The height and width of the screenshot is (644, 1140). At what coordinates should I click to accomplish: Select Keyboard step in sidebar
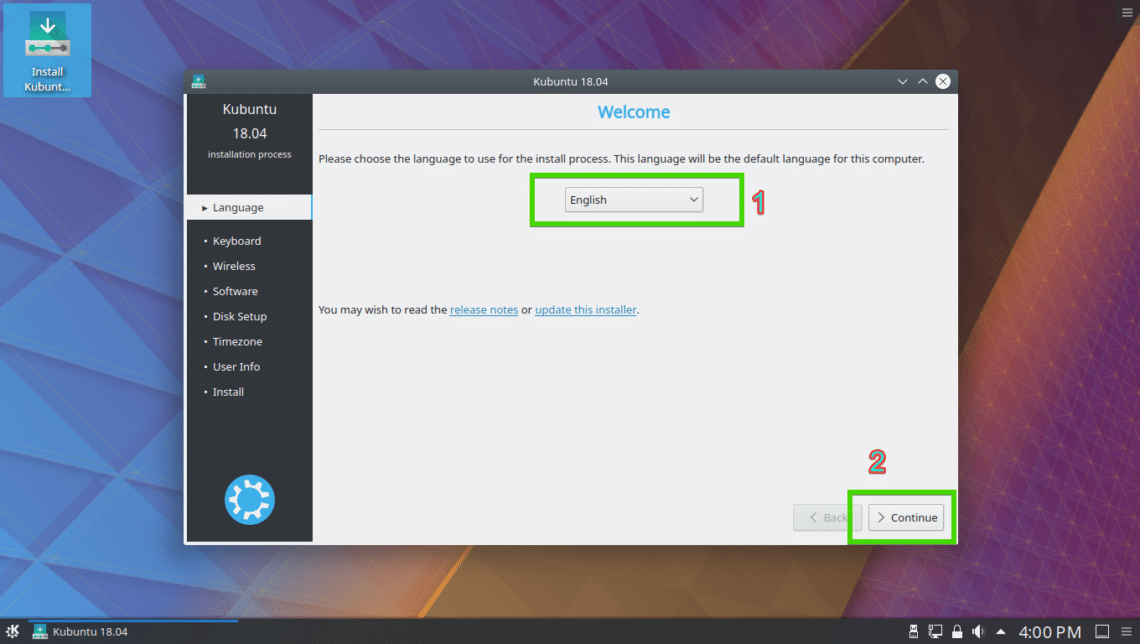[x=236, y=241]
